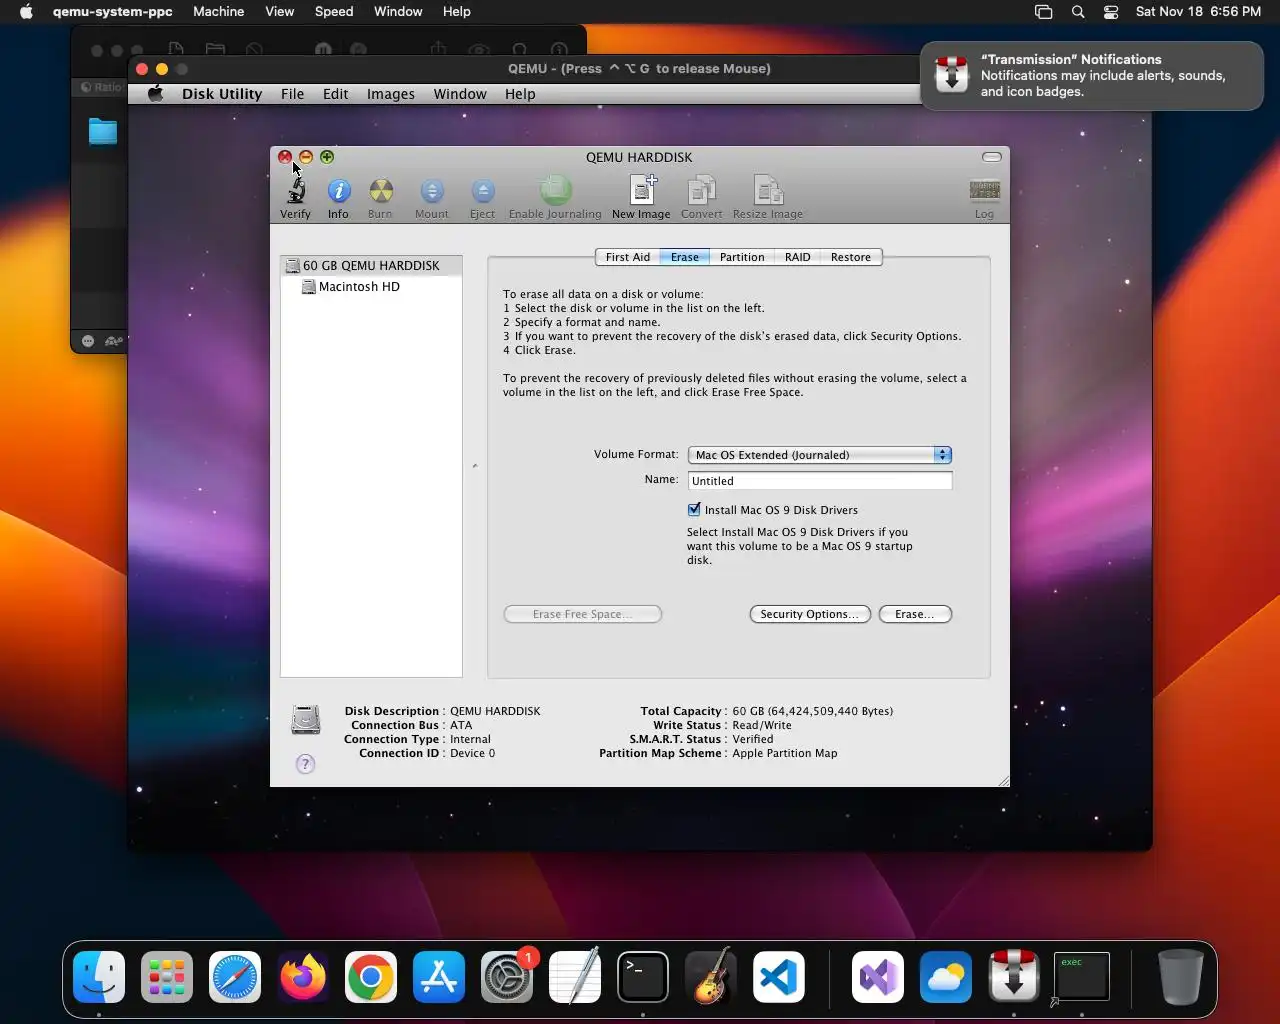1280x1024 pixels.
Task: Switch to the Restore tab
Action: (851, 257)
